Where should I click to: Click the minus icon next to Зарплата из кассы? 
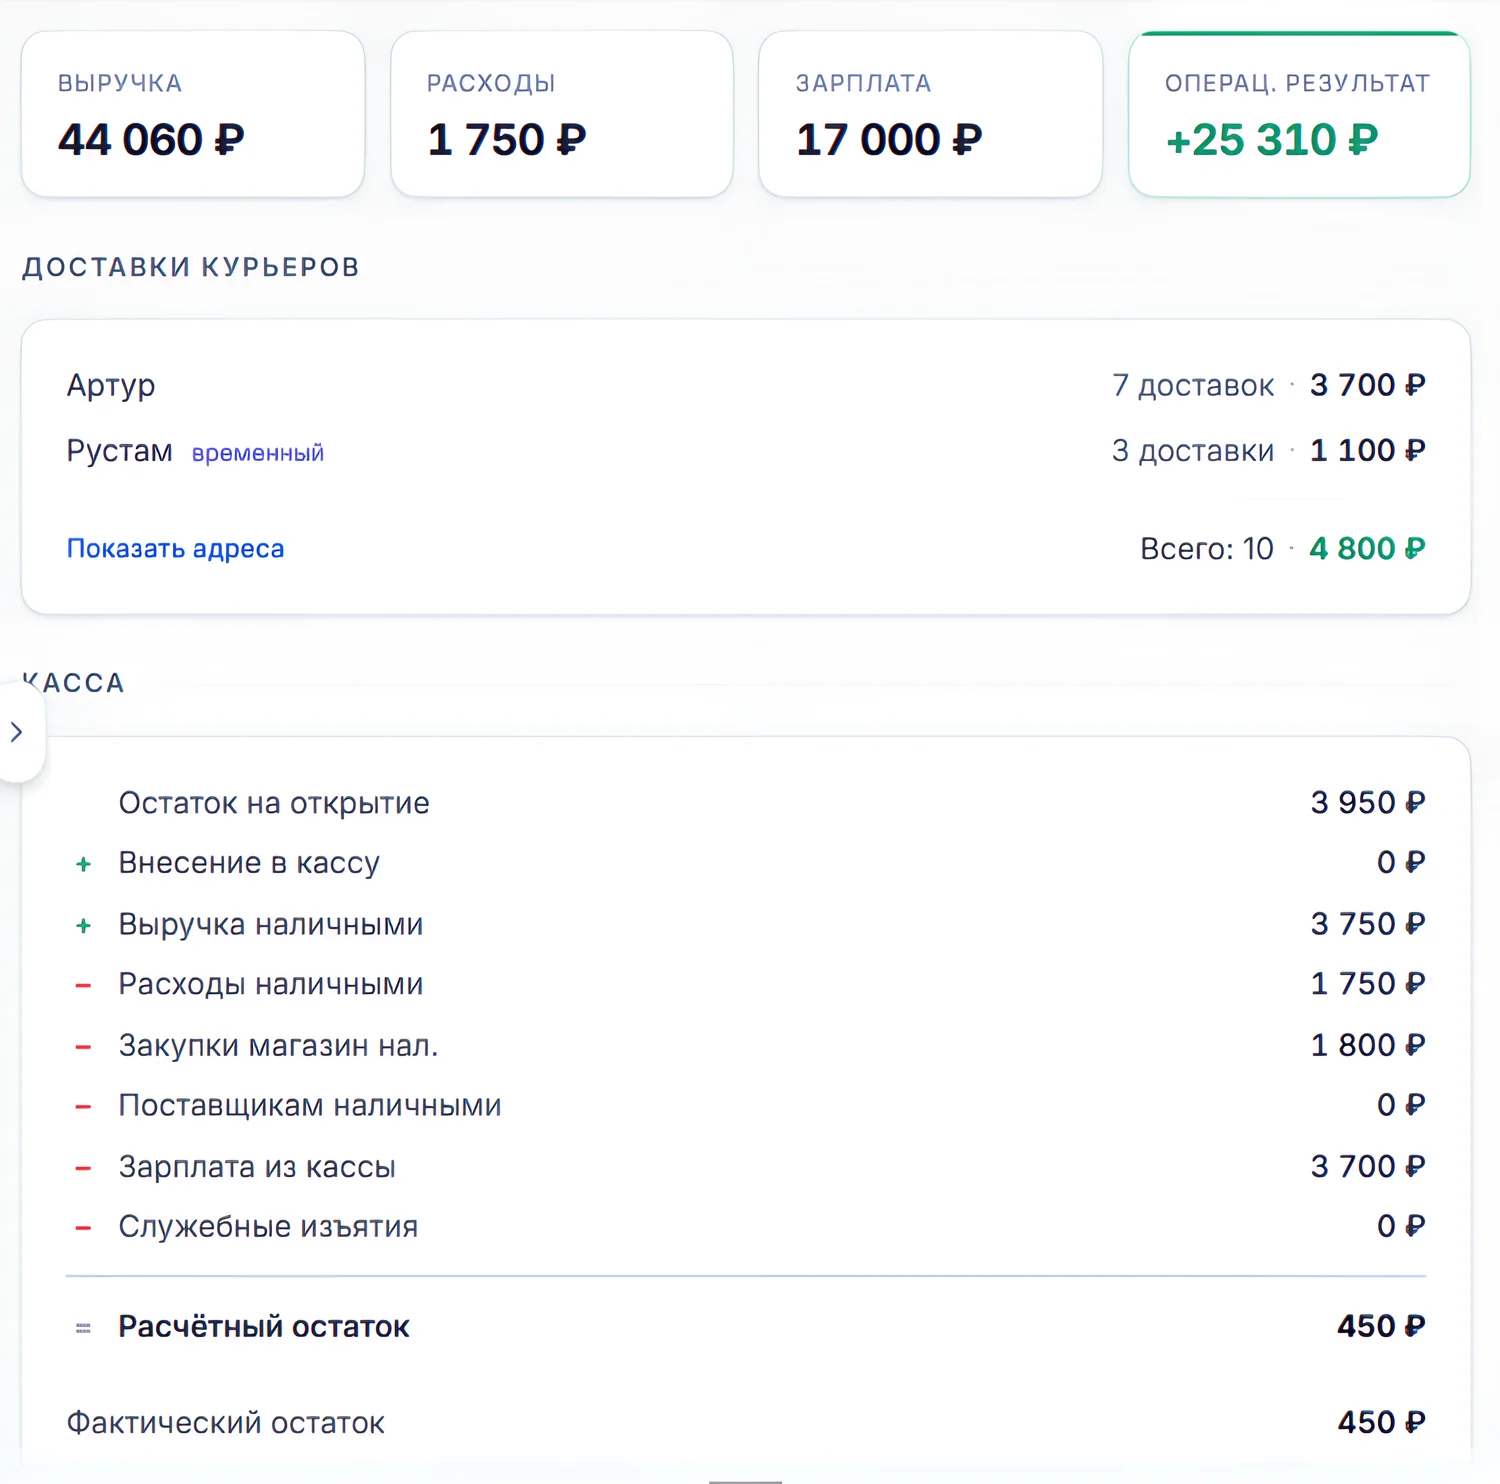[x=84, y=1168]
